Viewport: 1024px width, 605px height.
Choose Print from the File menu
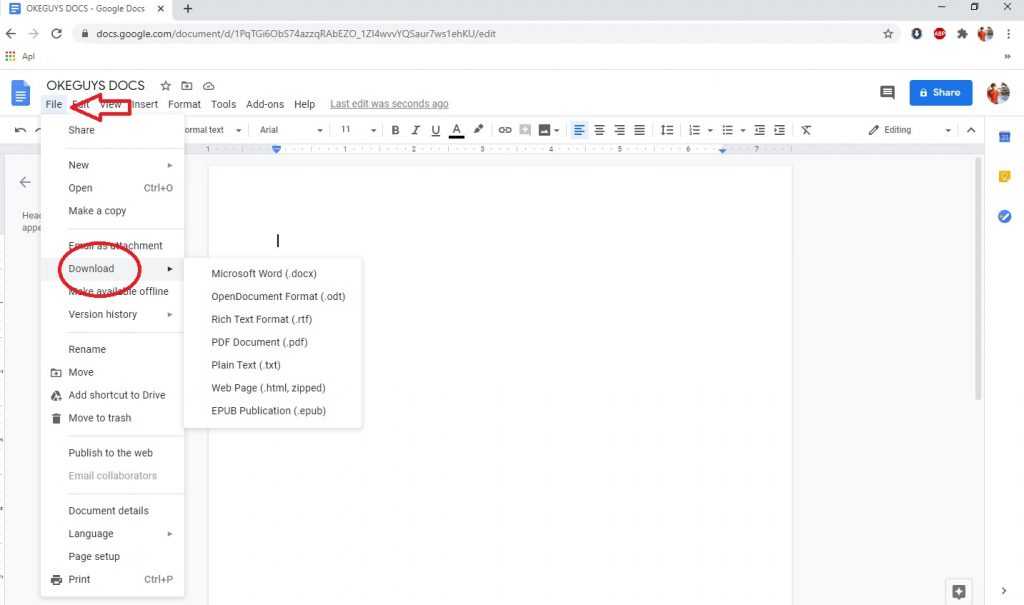(112, 580)
